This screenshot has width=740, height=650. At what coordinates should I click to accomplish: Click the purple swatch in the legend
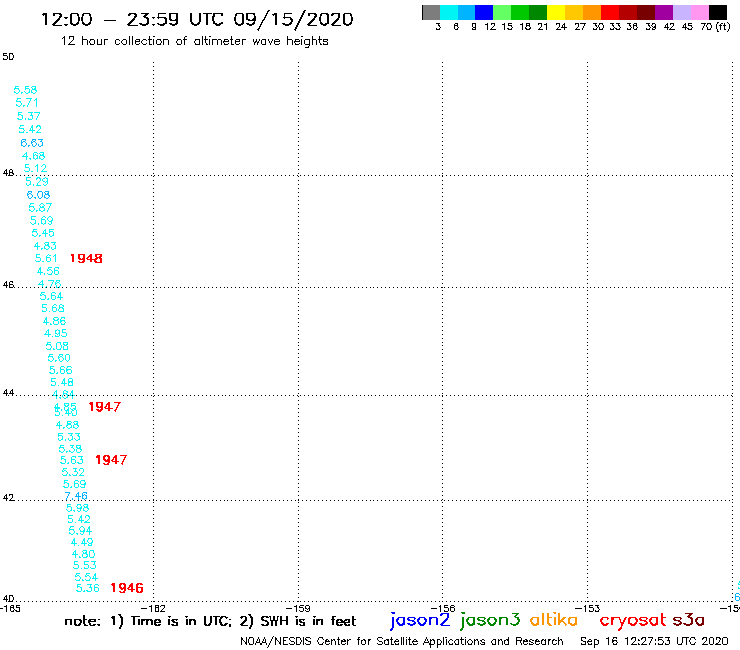click(664, 12)
